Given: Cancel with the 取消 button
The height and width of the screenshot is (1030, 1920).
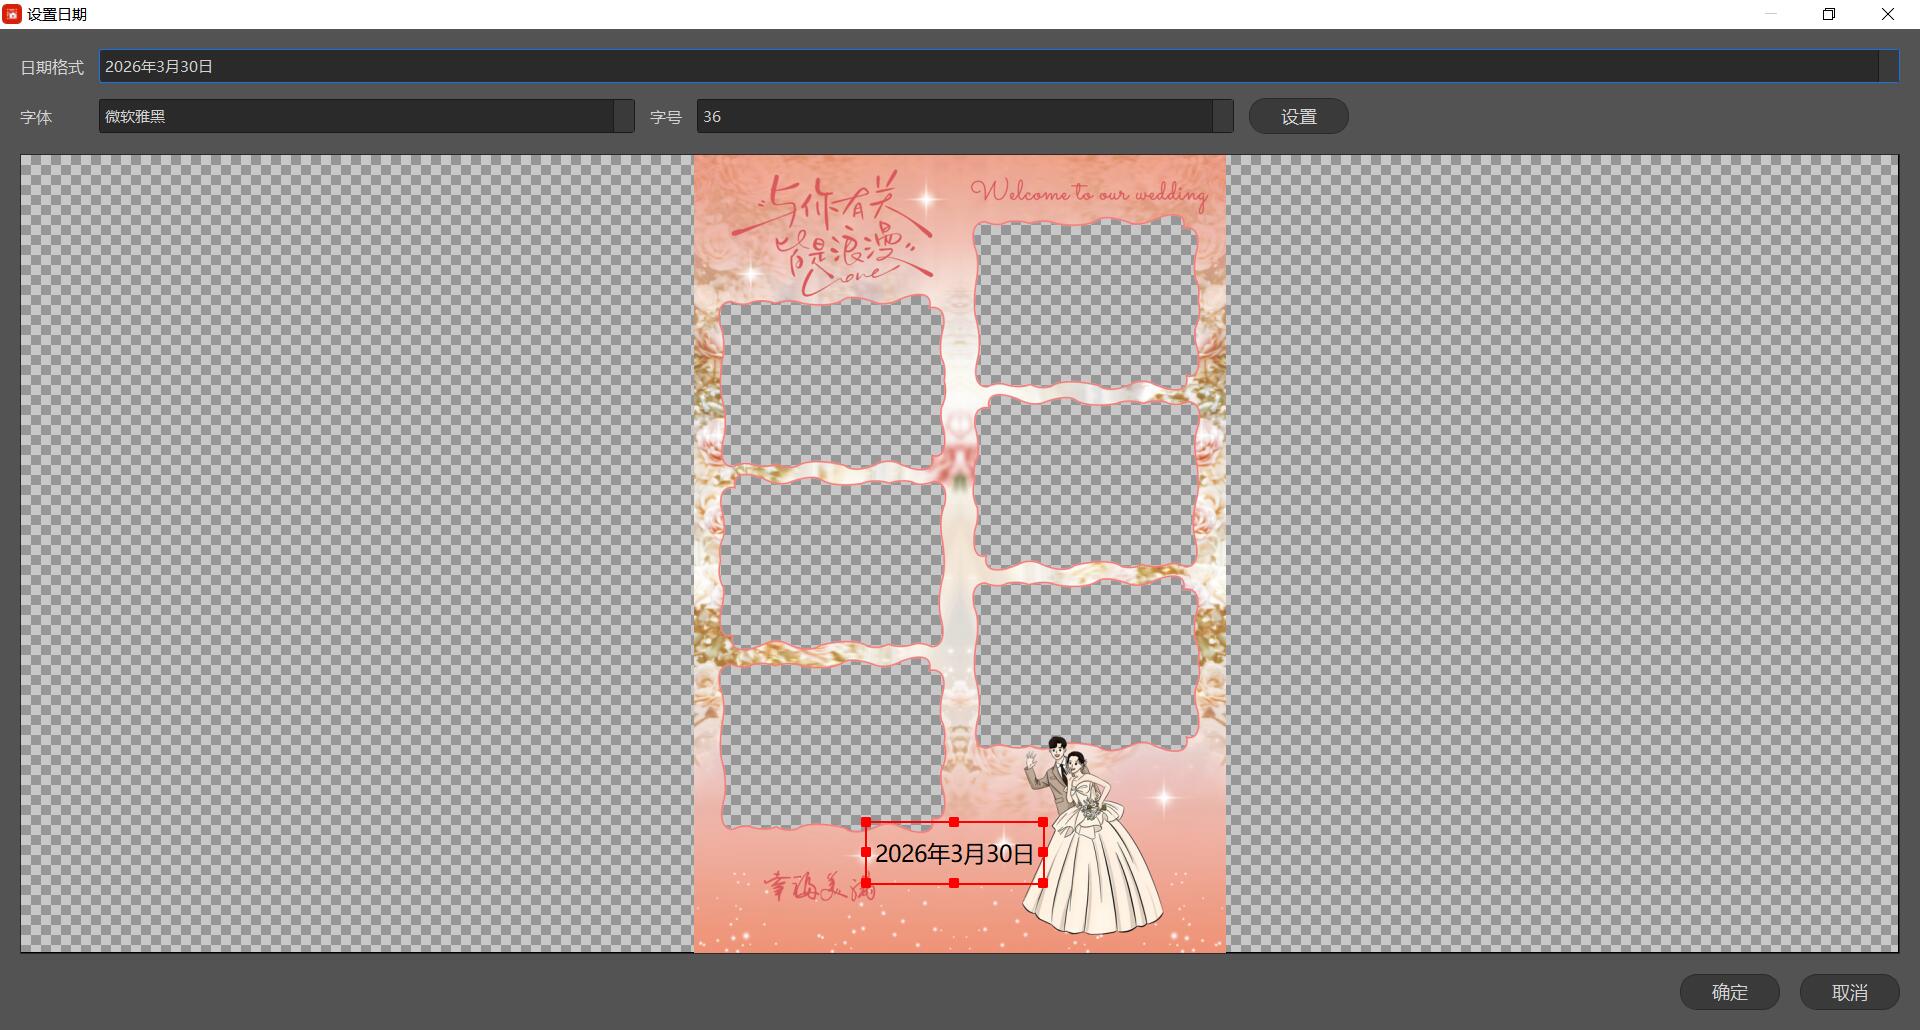Looking at the screenshot, I should point(1849,992).
